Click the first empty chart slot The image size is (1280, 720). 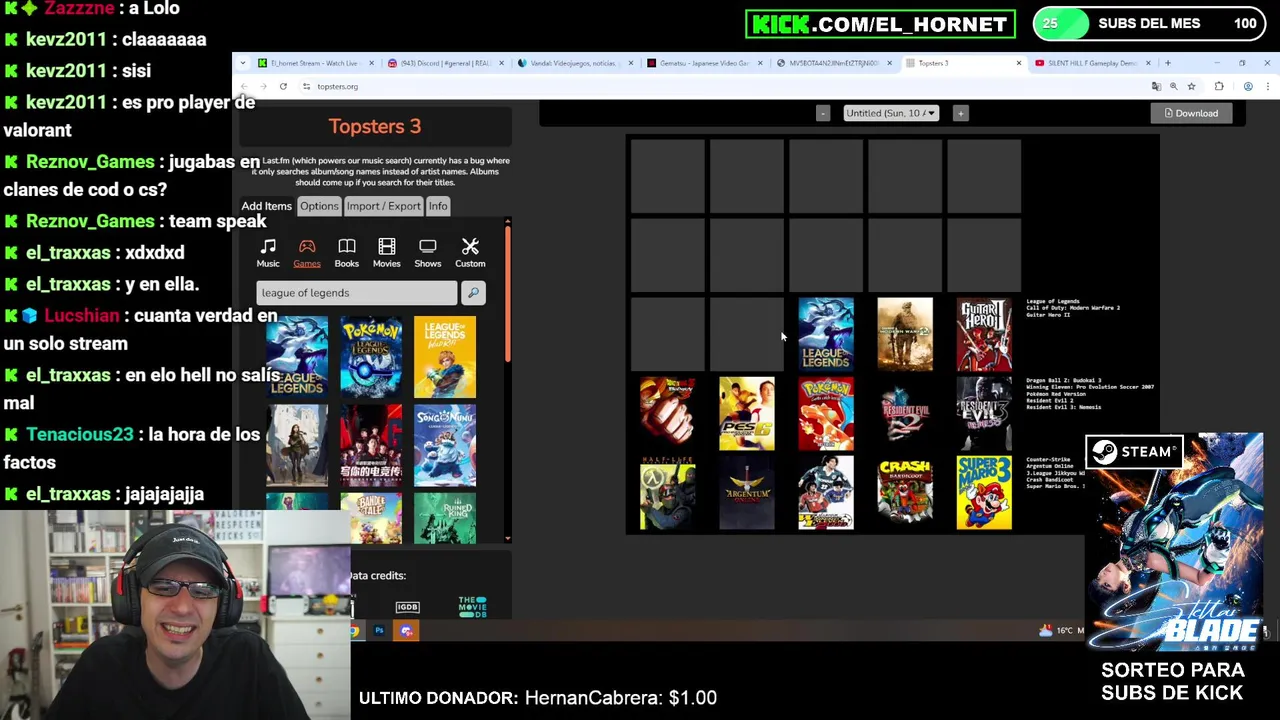click(x=668, y=176)
